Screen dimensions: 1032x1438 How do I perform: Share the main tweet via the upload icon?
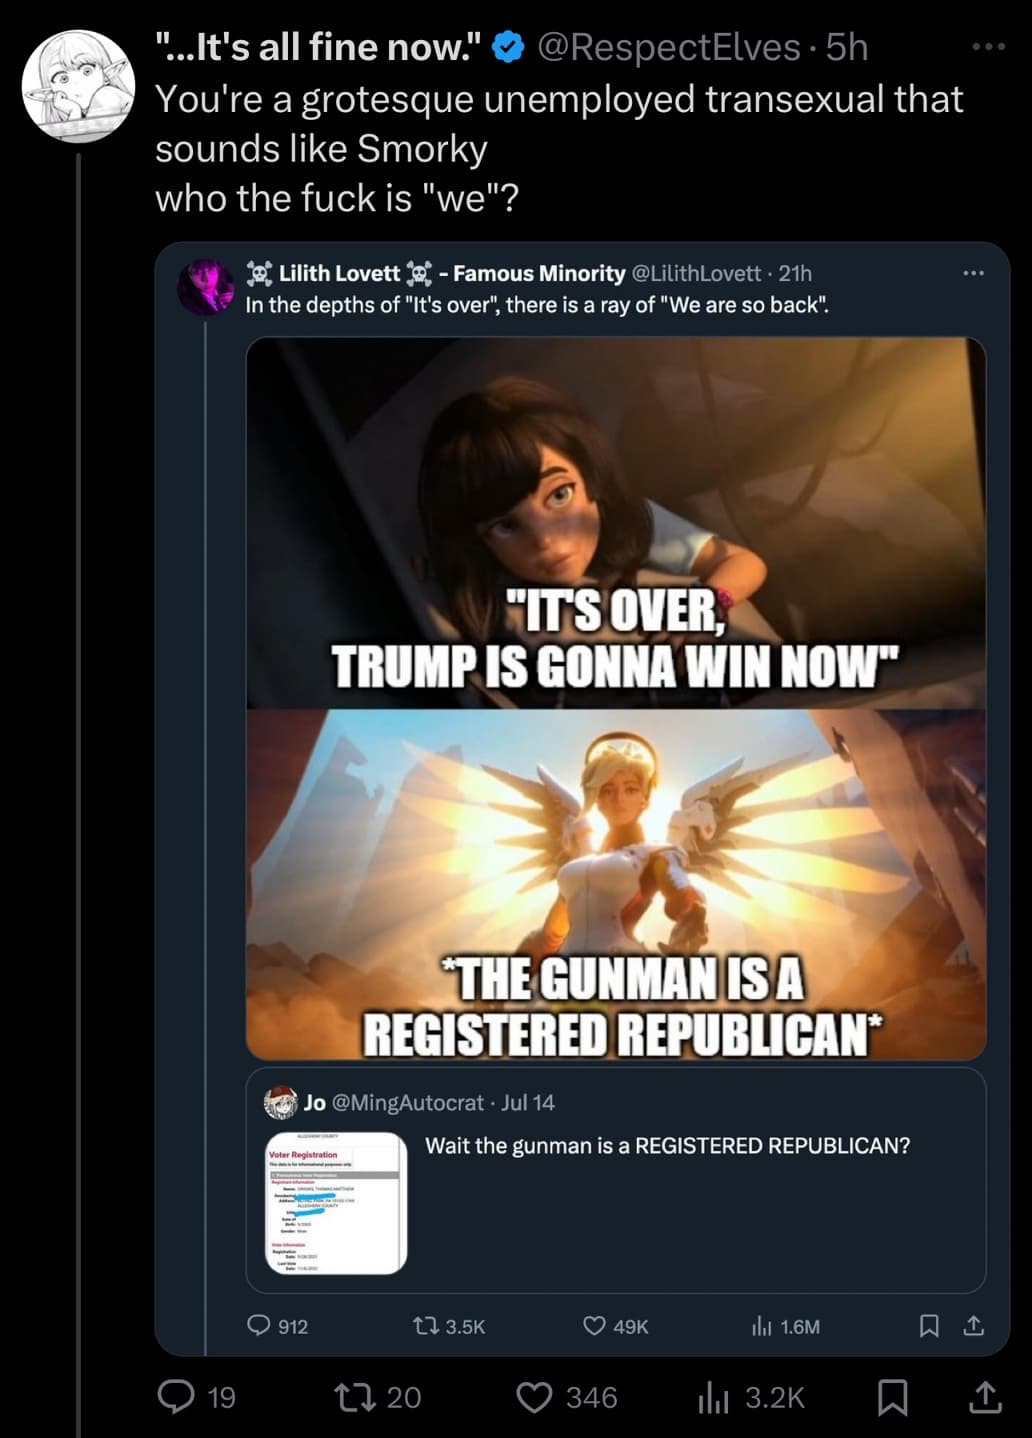(985, 1396)
